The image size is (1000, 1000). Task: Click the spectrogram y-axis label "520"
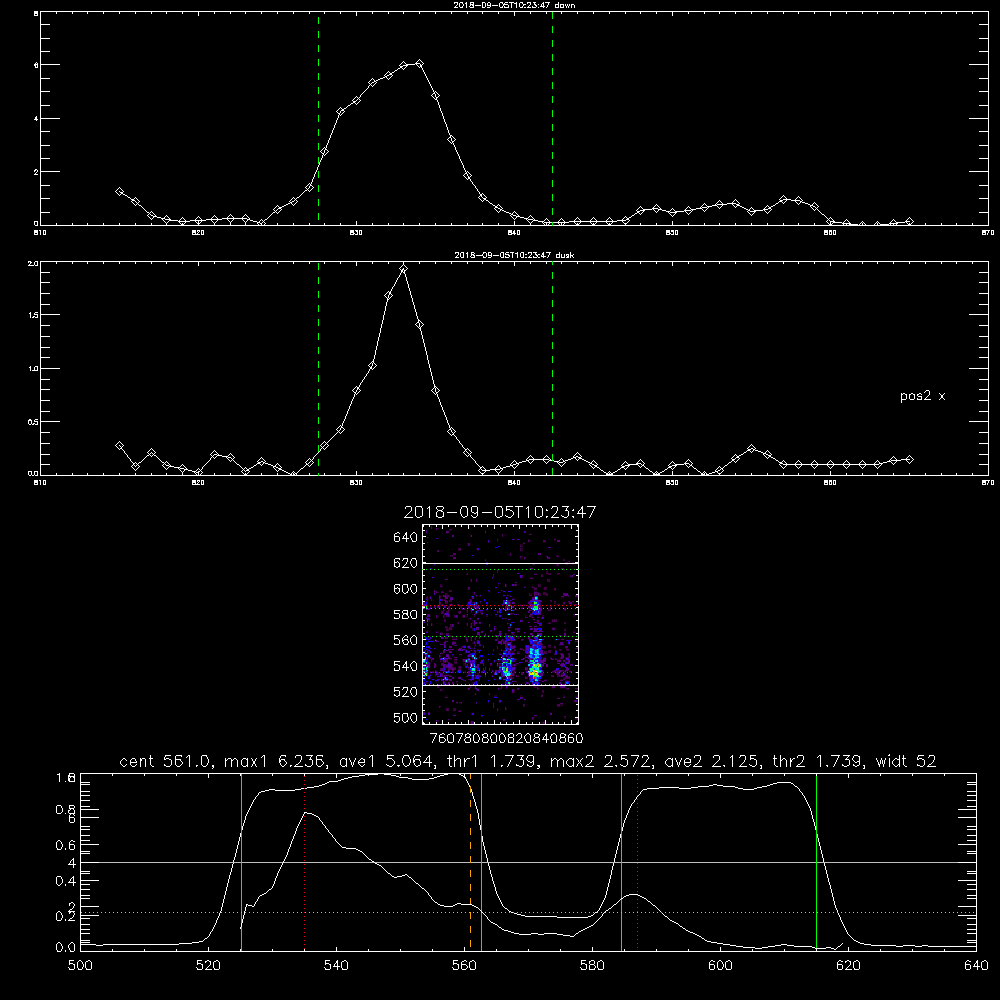(406, 692)
